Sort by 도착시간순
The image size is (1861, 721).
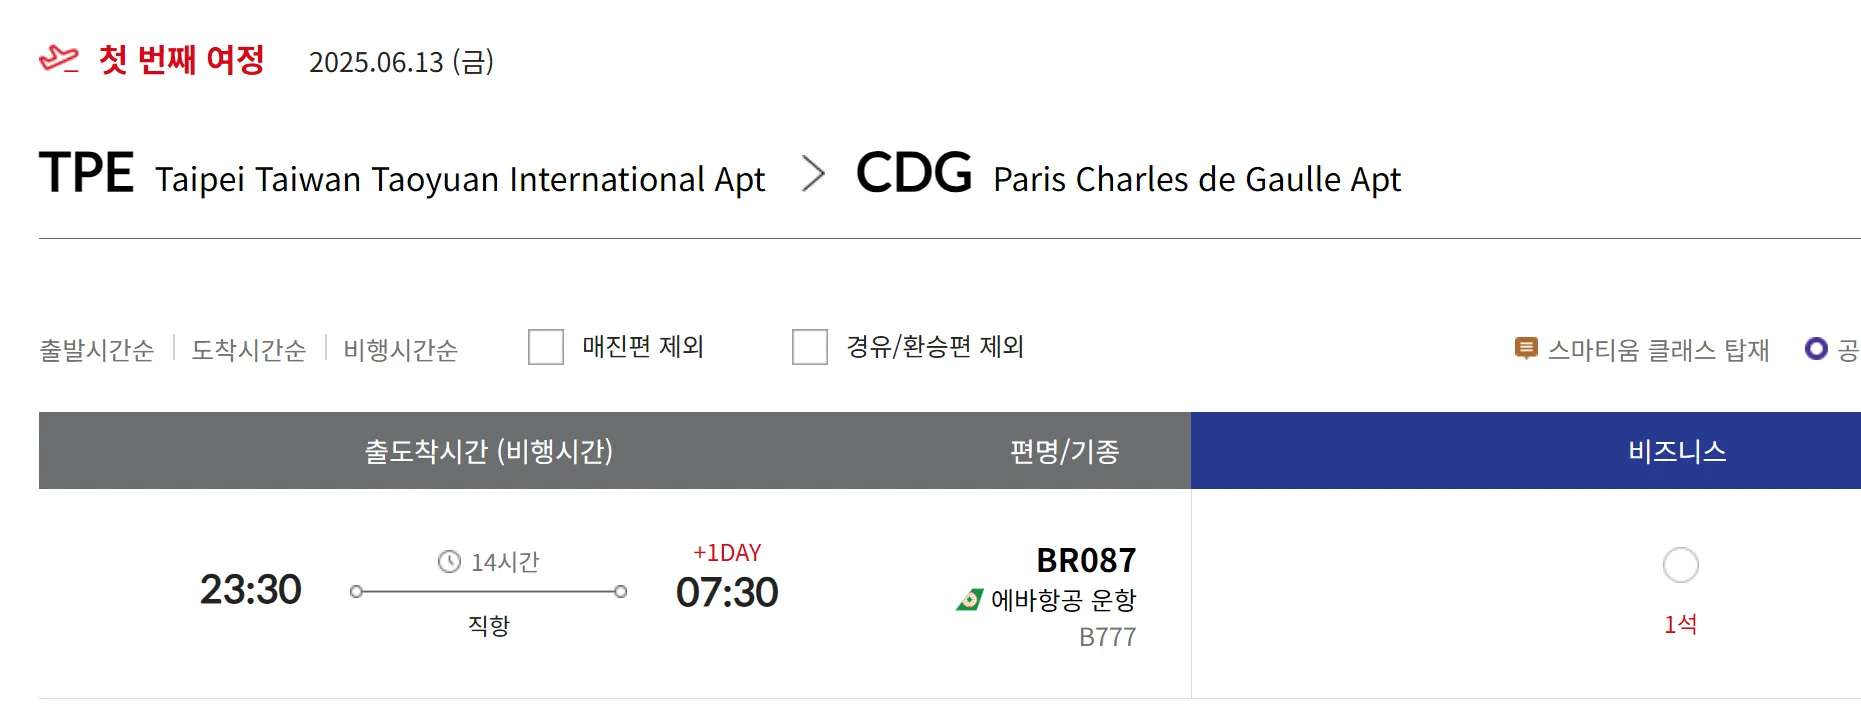[x=249, y=350]
